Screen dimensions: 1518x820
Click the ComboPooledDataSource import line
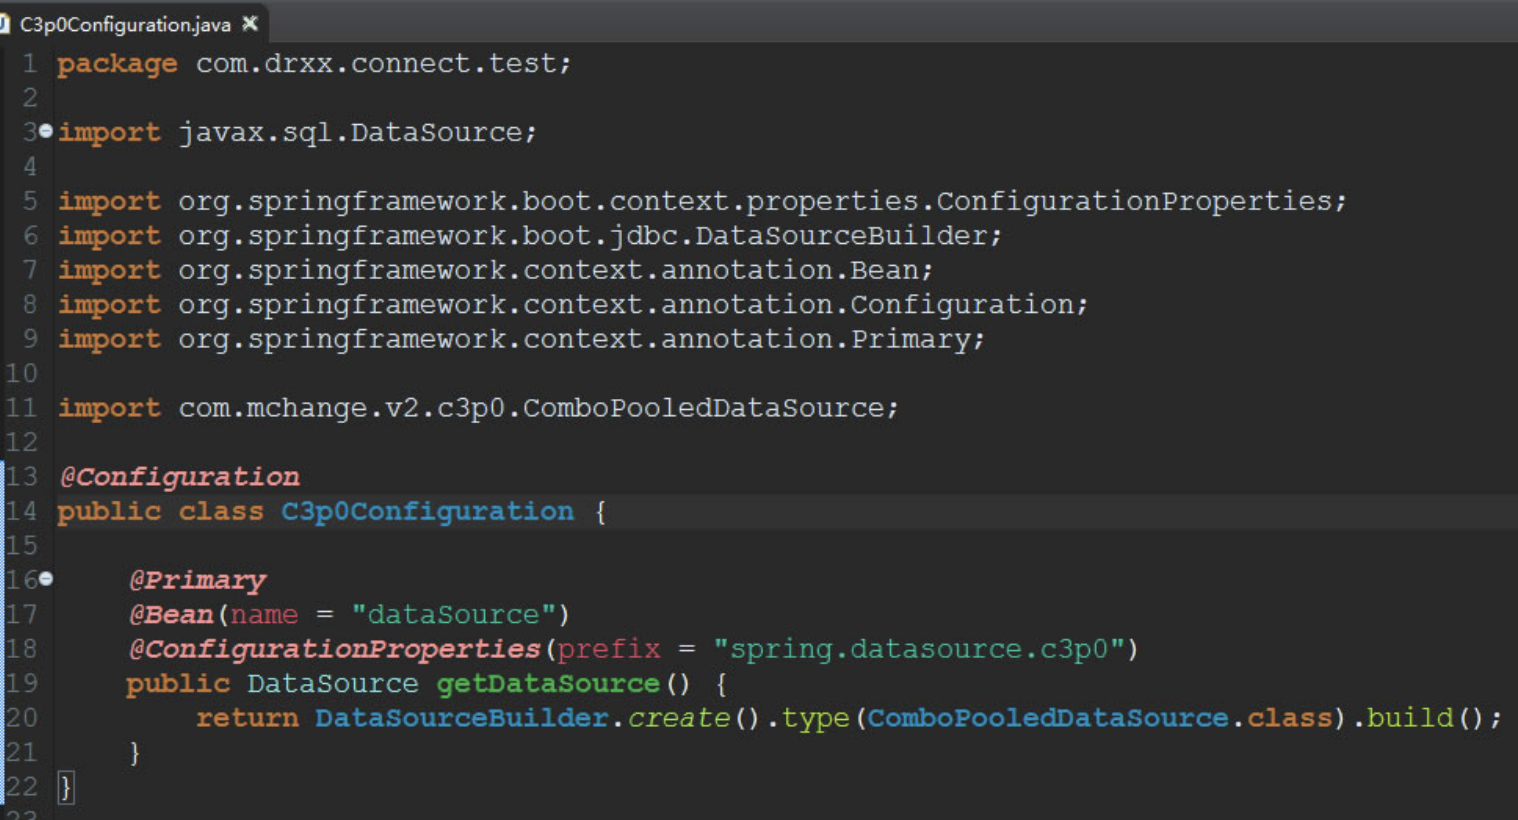tap(478, 408)
